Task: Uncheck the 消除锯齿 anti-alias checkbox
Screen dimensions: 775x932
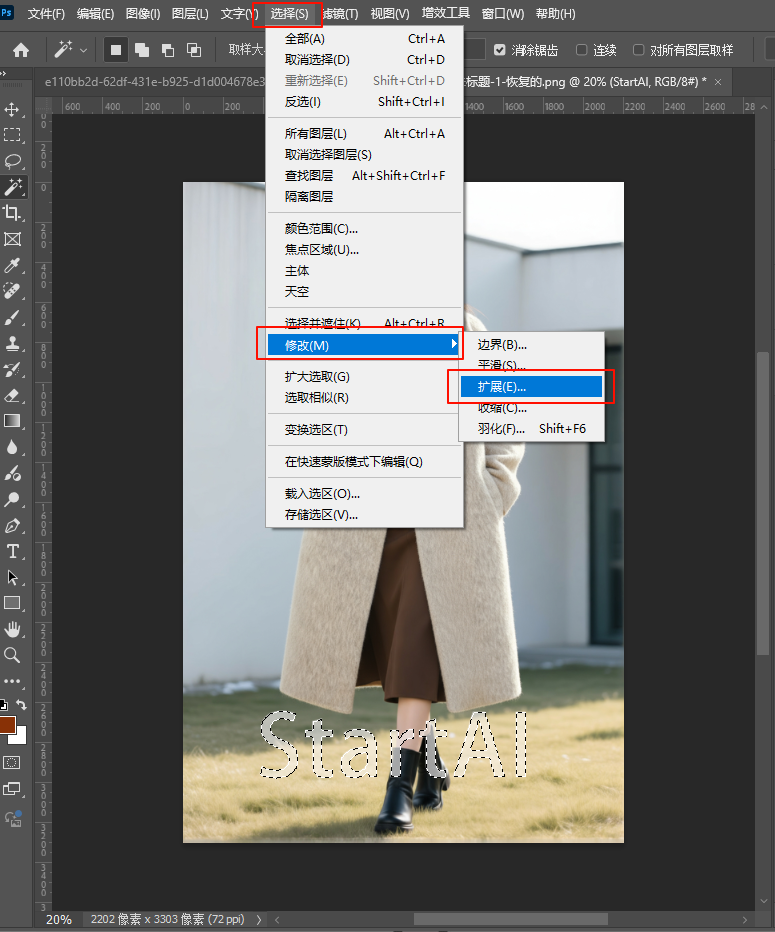Action: pos(500,50)
